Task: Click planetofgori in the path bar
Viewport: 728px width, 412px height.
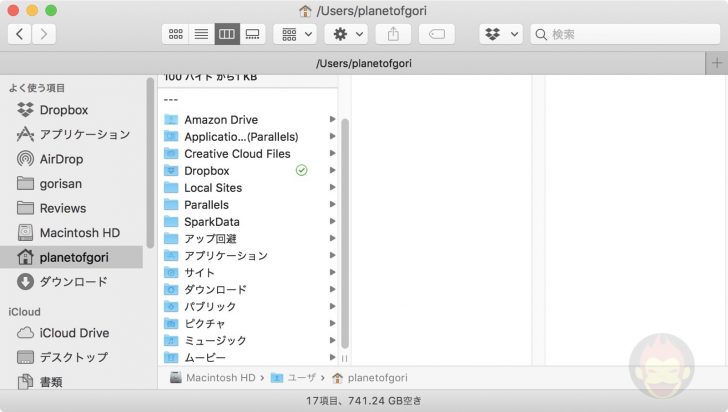Action: click(x=370, y=378)
